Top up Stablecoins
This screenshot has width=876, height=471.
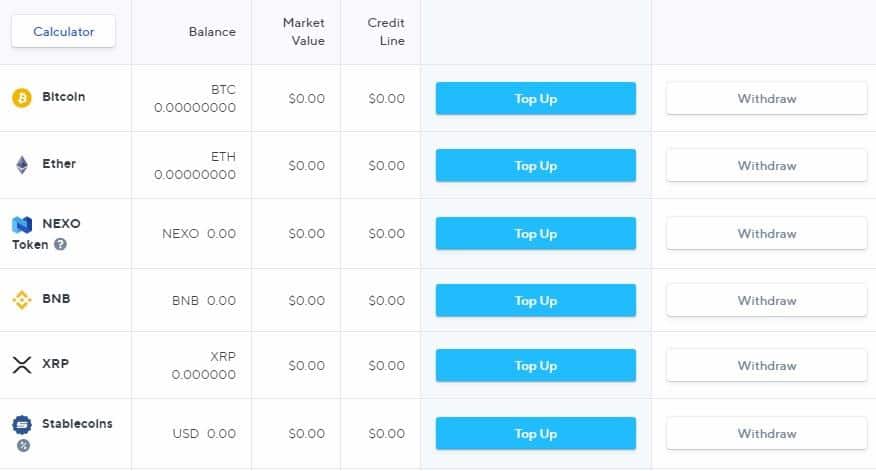[535, 434]
